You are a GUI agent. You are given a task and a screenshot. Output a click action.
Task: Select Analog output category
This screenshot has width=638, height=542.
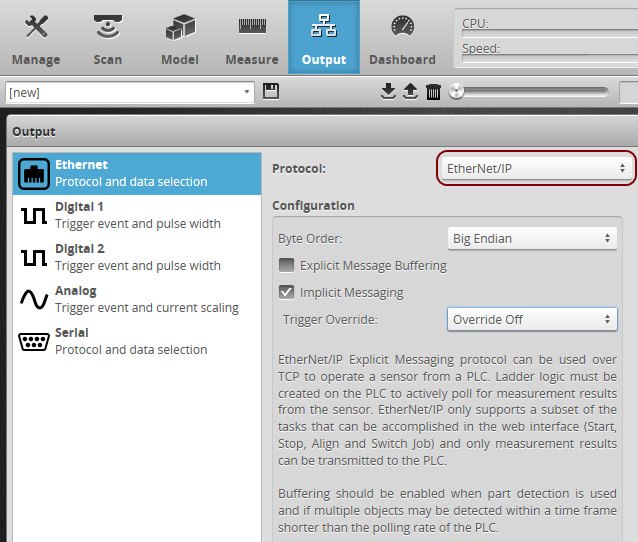pyautogui.click(x=137, y=299)
